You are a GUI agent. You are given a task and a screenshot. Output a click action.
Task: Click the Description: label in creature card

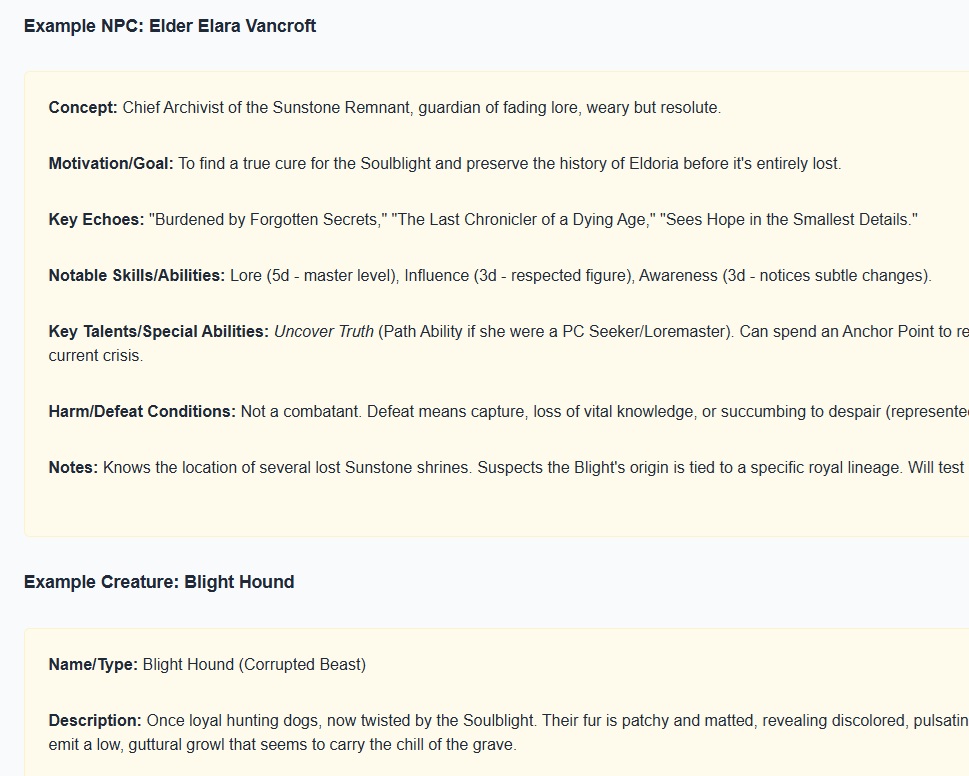(x=95, y=721)
